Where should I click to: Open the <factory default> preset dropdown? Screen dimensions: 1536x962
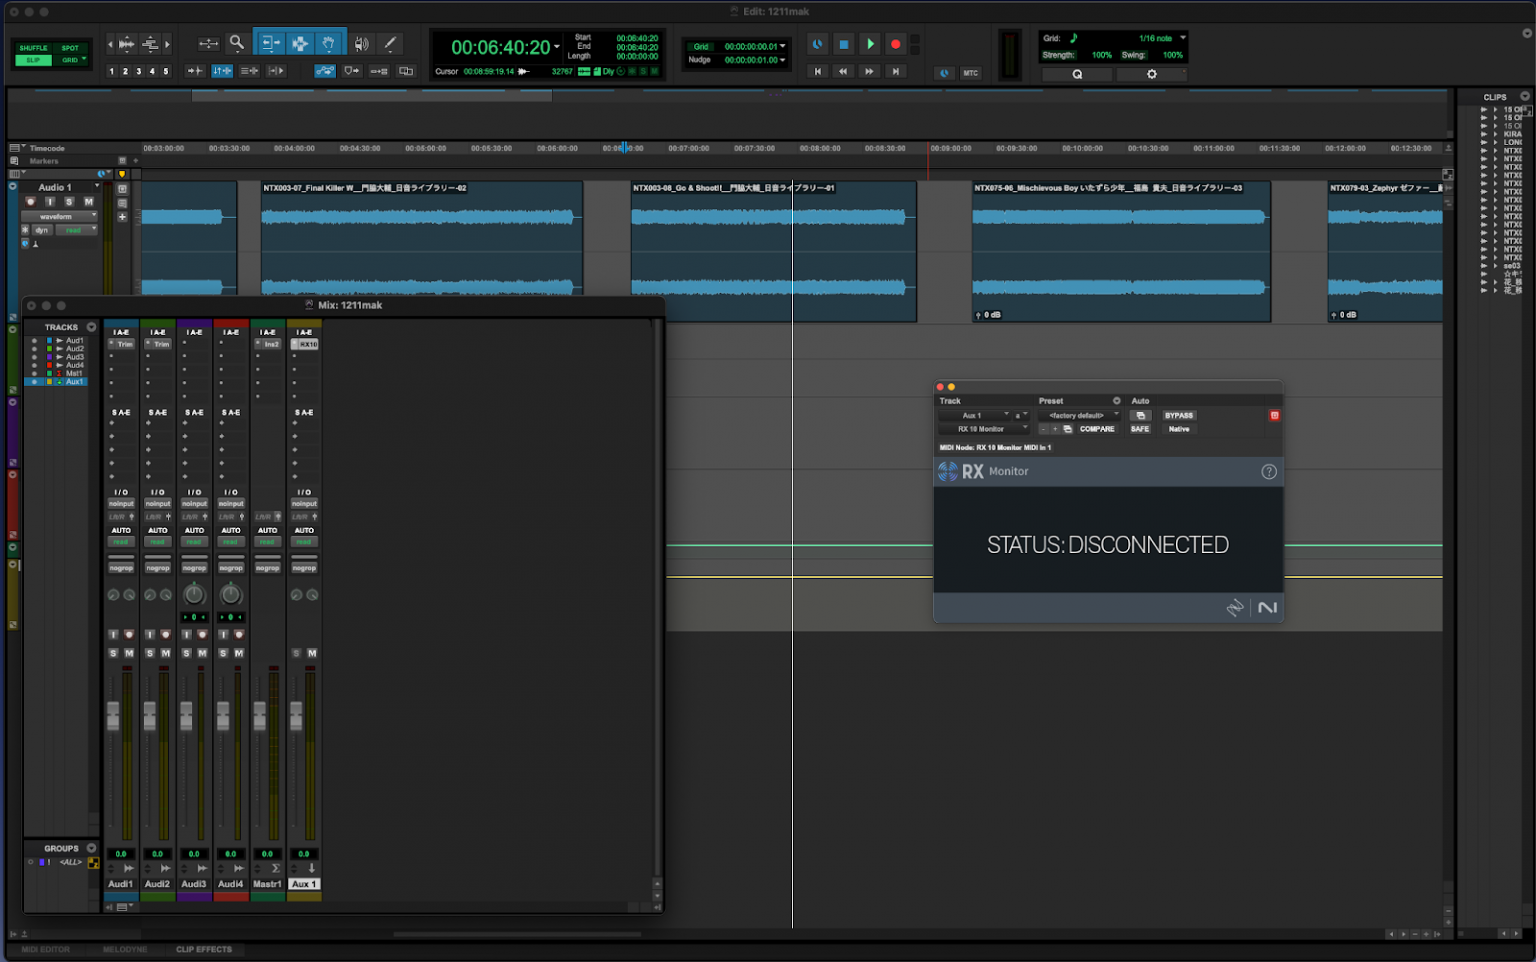(x=1079, y=414)
